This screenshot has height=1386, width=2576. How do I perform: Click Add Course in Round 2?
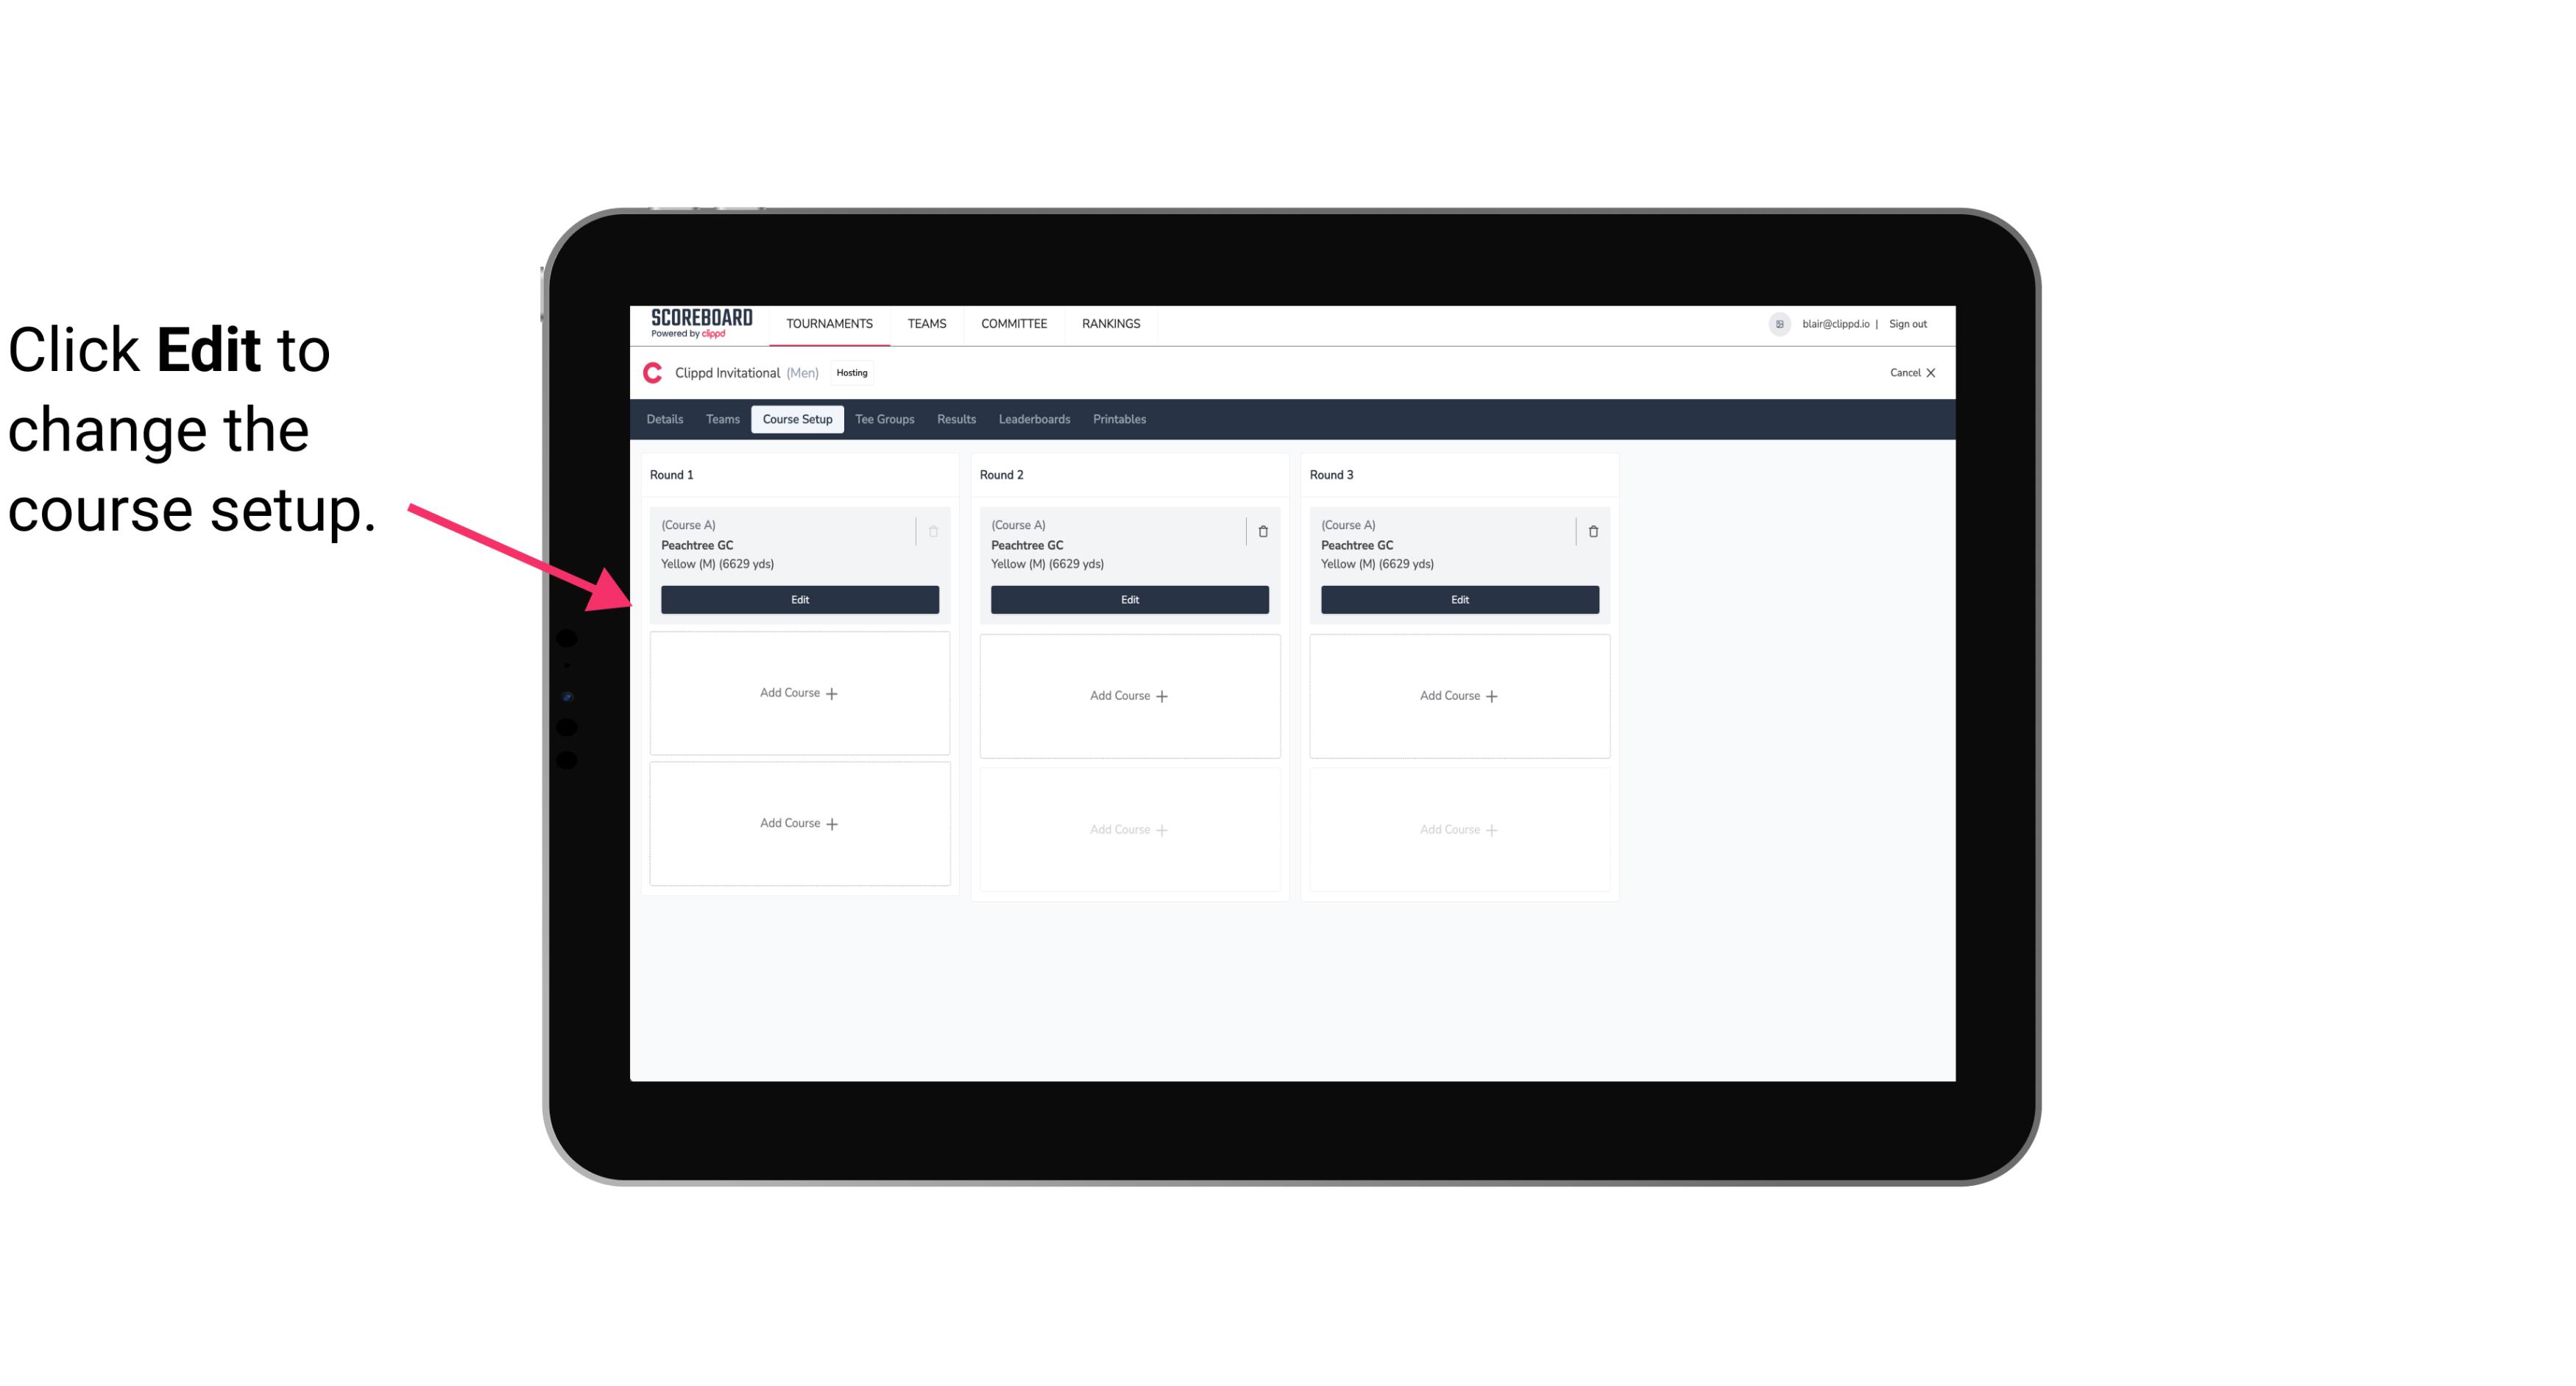1128,695
